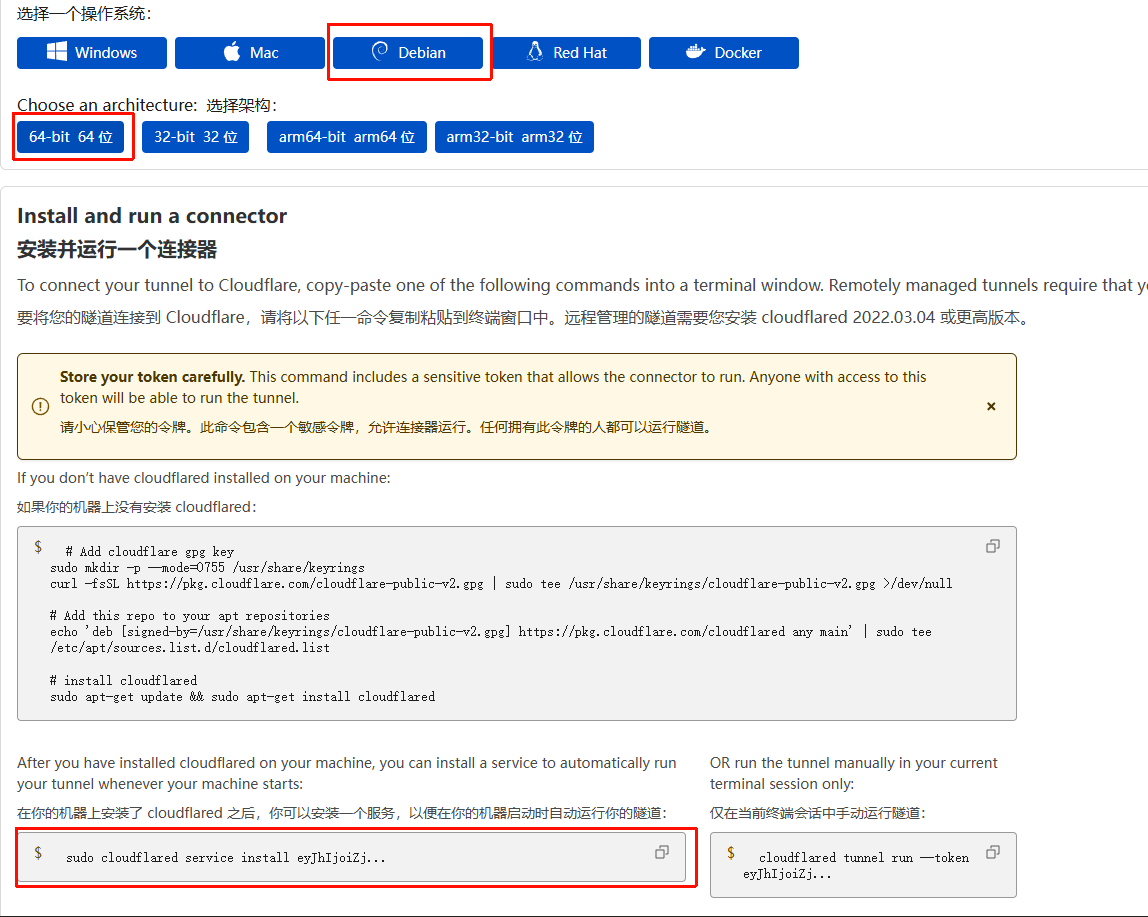Click the /etc/apt/sources.list.d/cloudflared.list line
The image size is (1148, 917).
tap(190, 648)
